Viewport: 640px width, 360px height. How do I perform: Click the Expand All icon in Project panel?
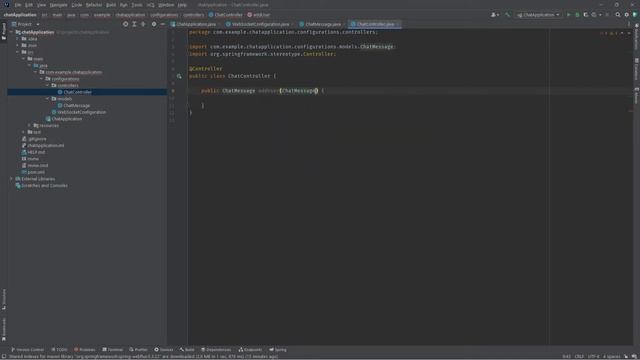134,24
